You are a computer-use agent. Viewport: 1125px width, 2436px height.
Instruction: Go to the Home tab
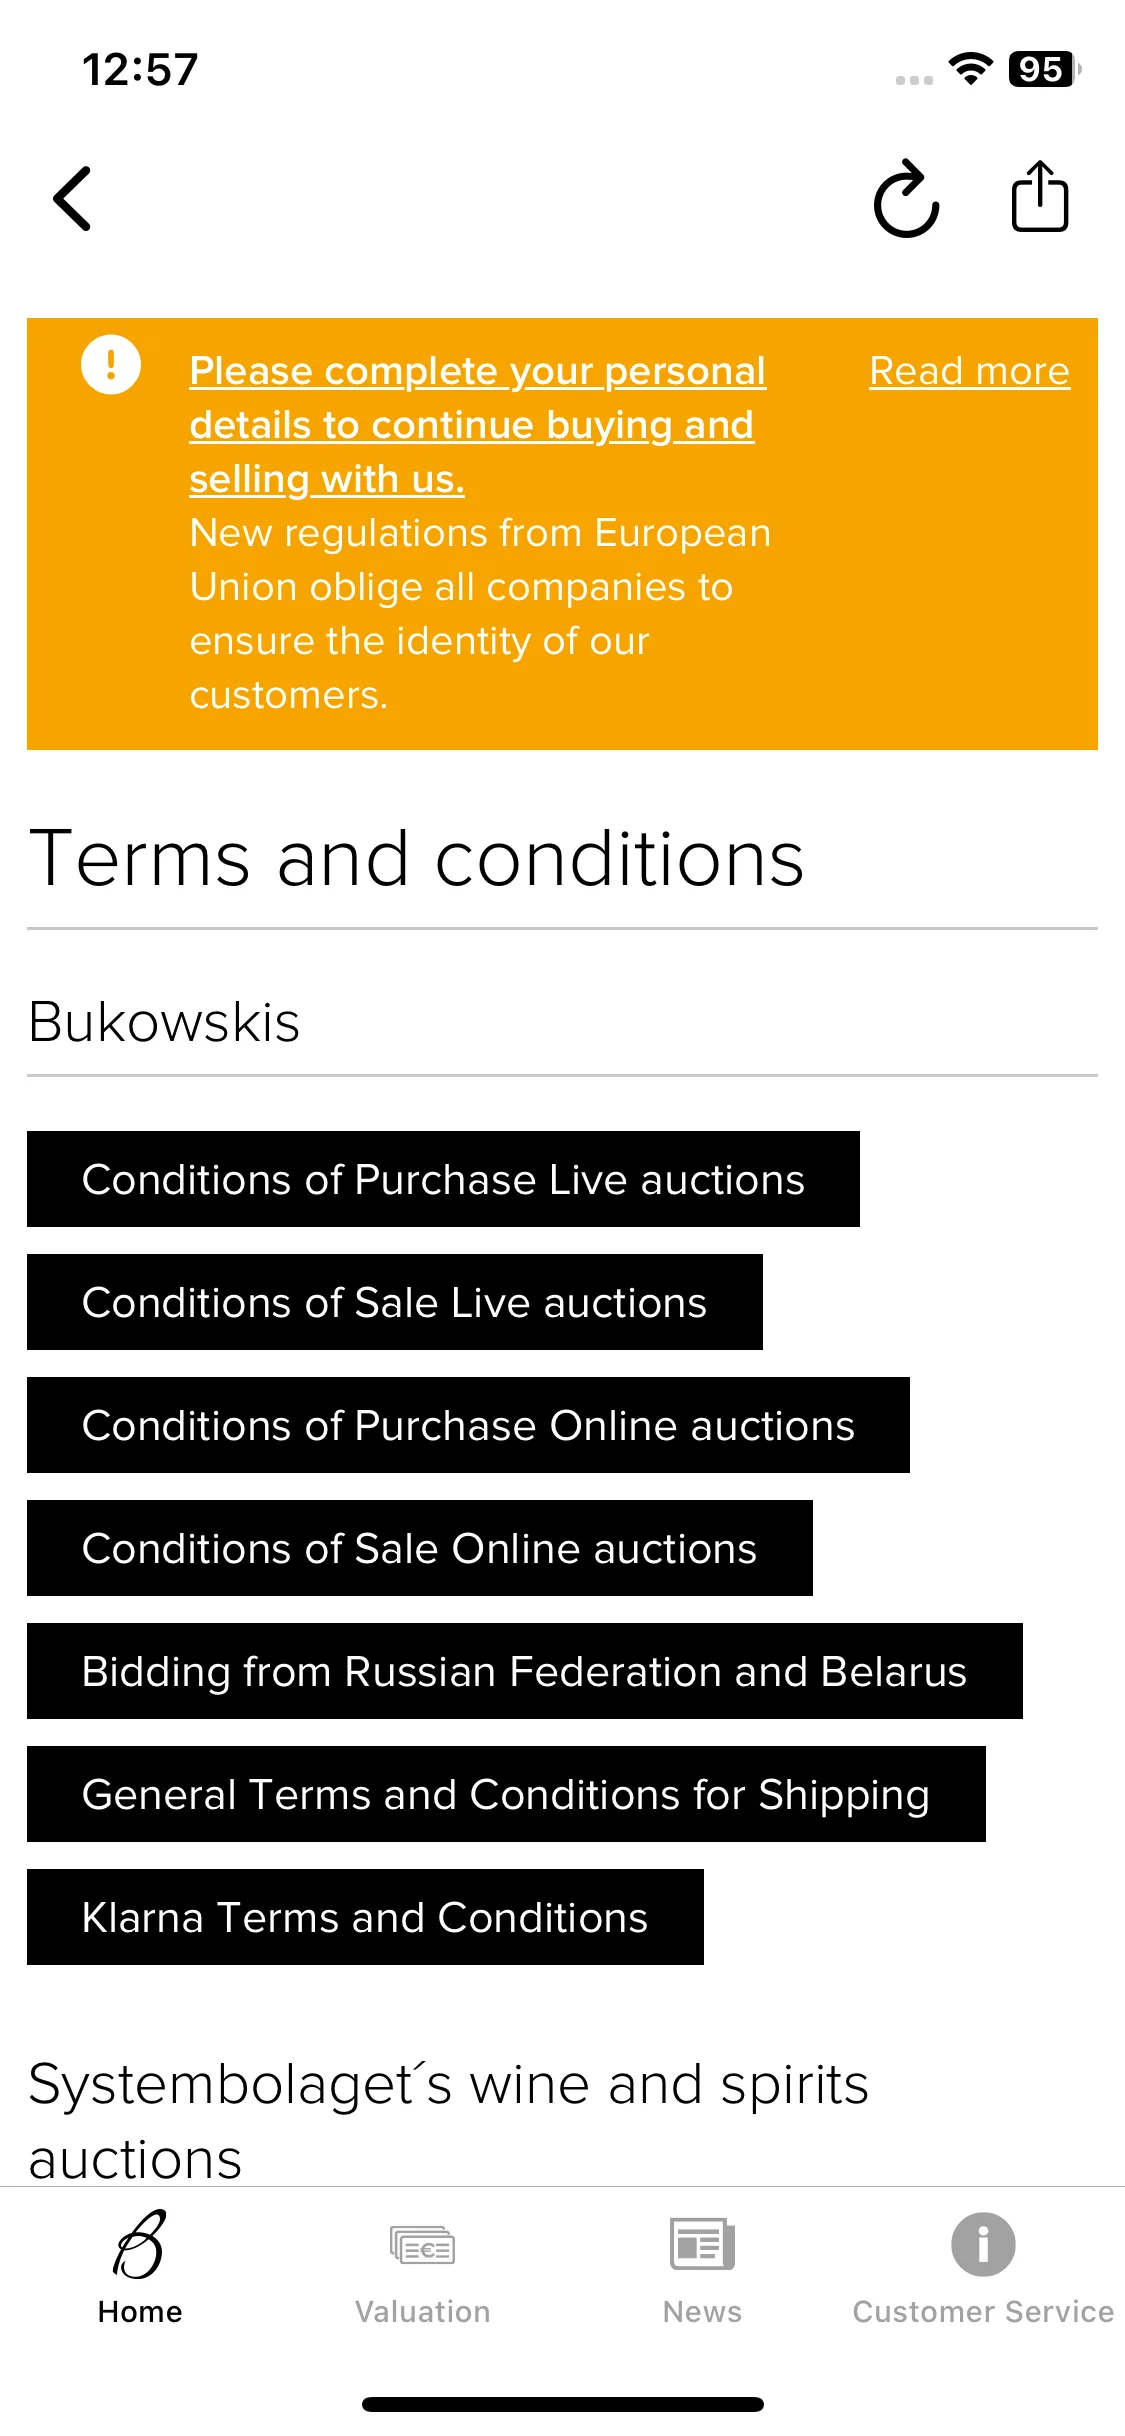(x=140, y=2268)
